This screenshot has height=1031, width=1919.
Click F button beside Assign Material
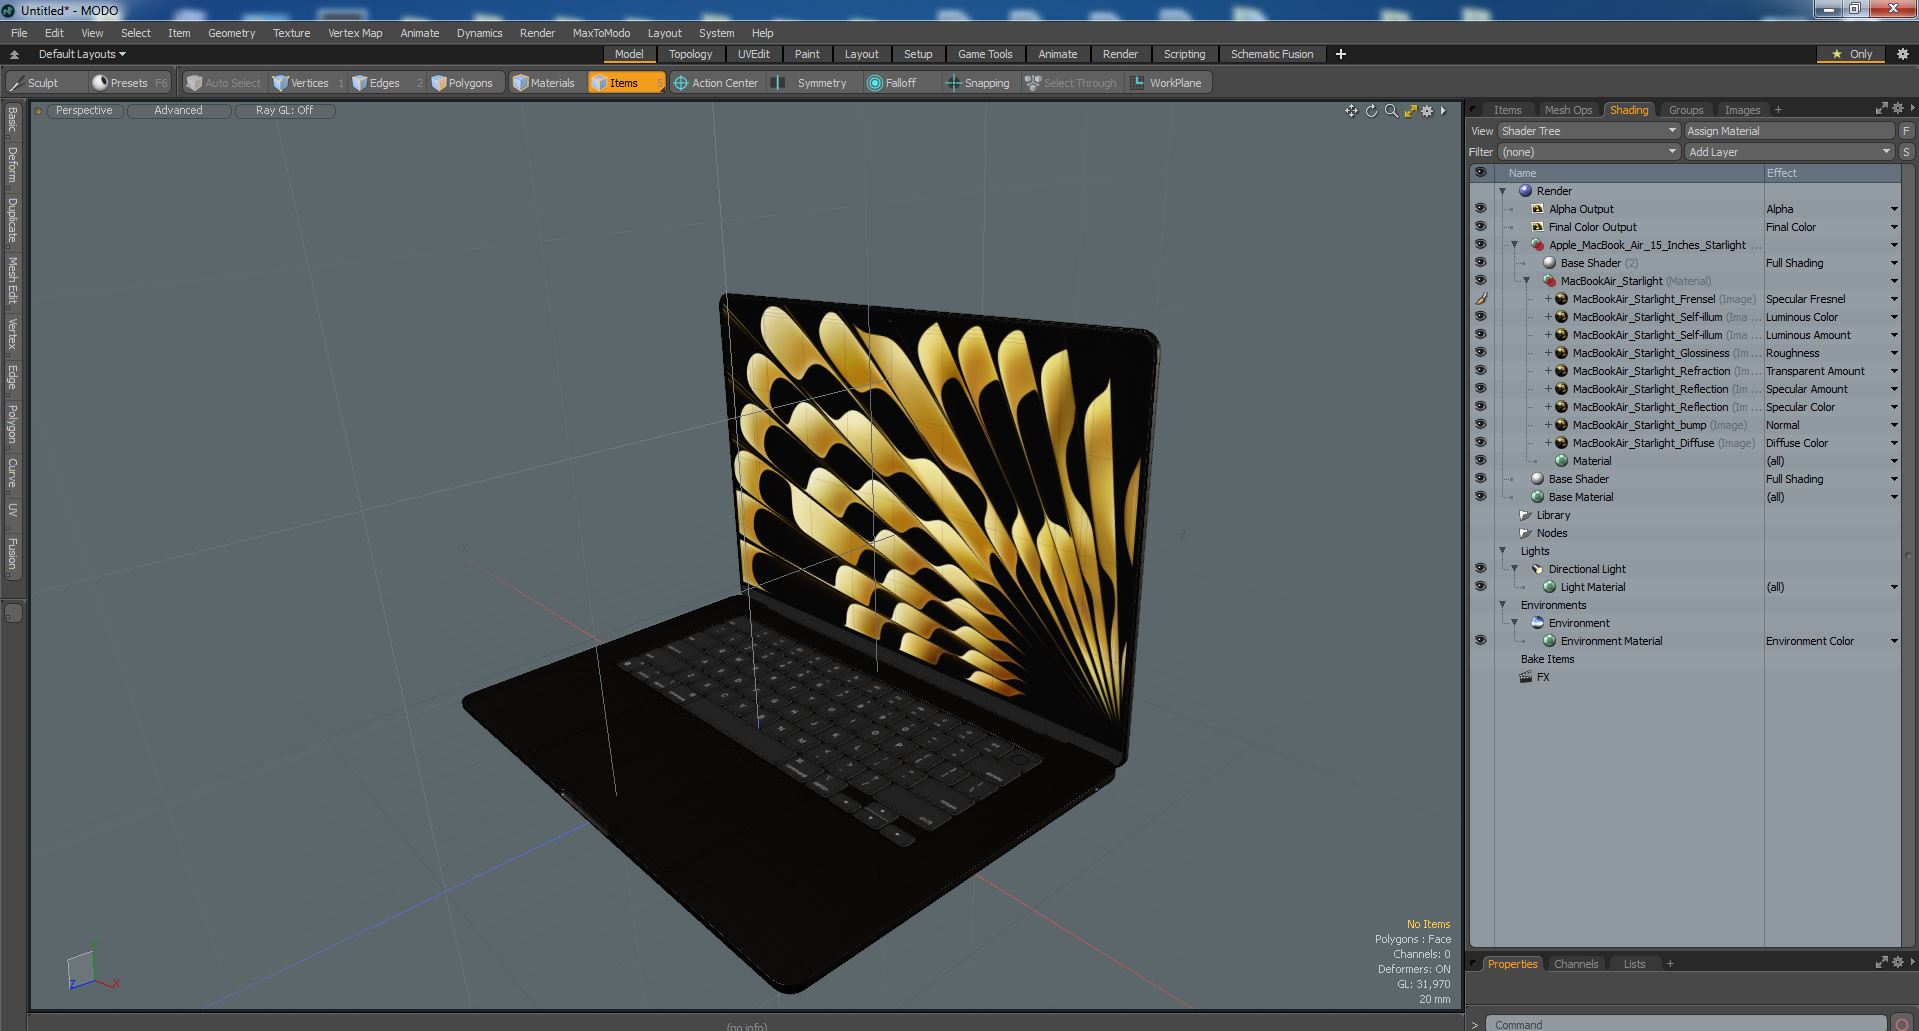pyautogui.click(x=1906, y=131)
